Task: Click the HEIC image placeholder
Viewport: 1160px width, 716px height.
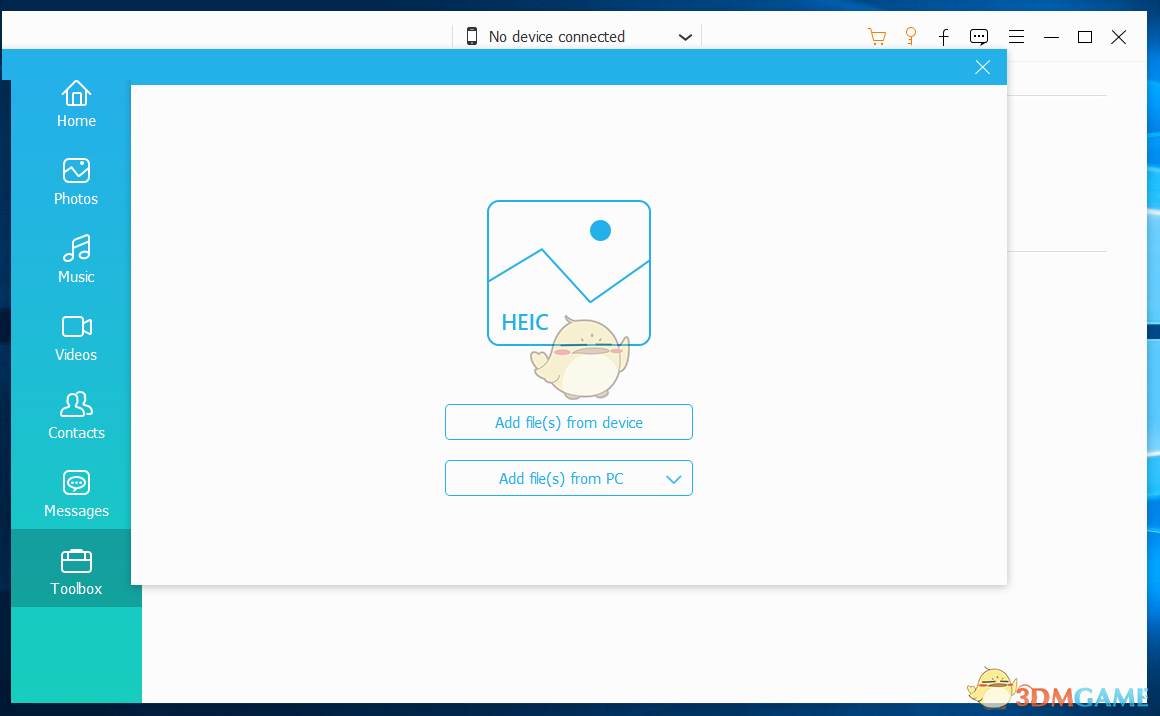Action: click(x=569, y=273)
